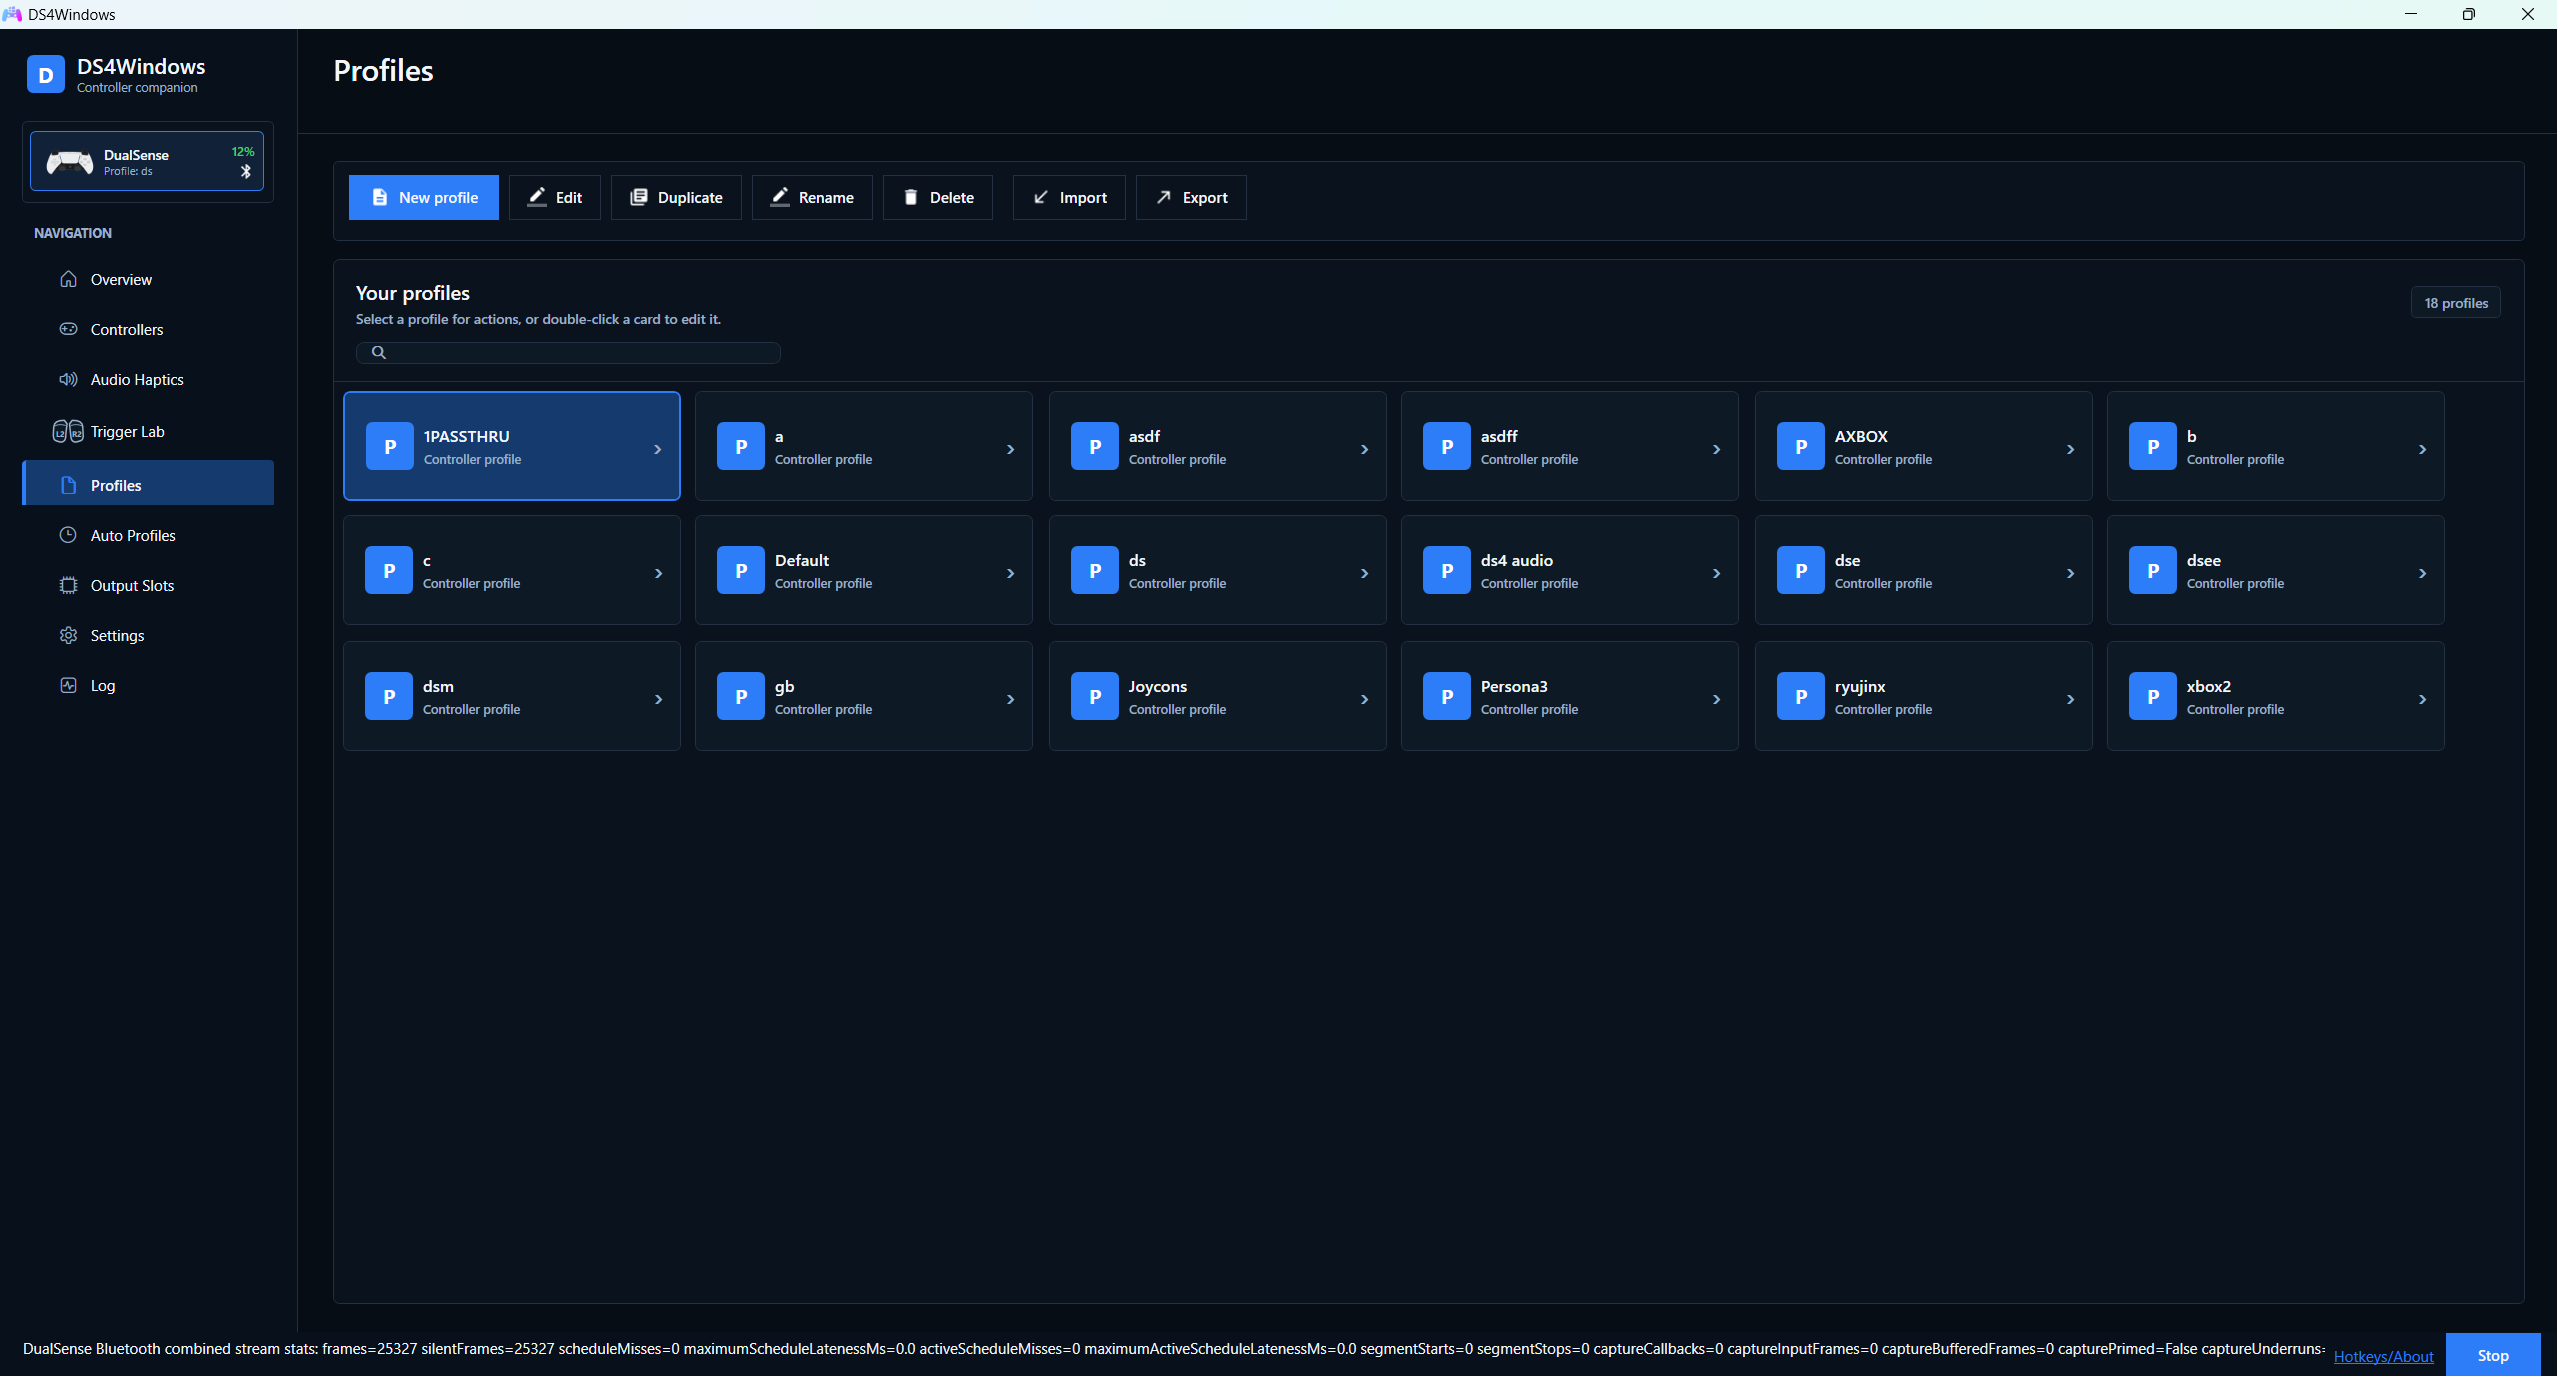Click the 'P' badge of xbox2 profile

click(x=2153, y=696)
